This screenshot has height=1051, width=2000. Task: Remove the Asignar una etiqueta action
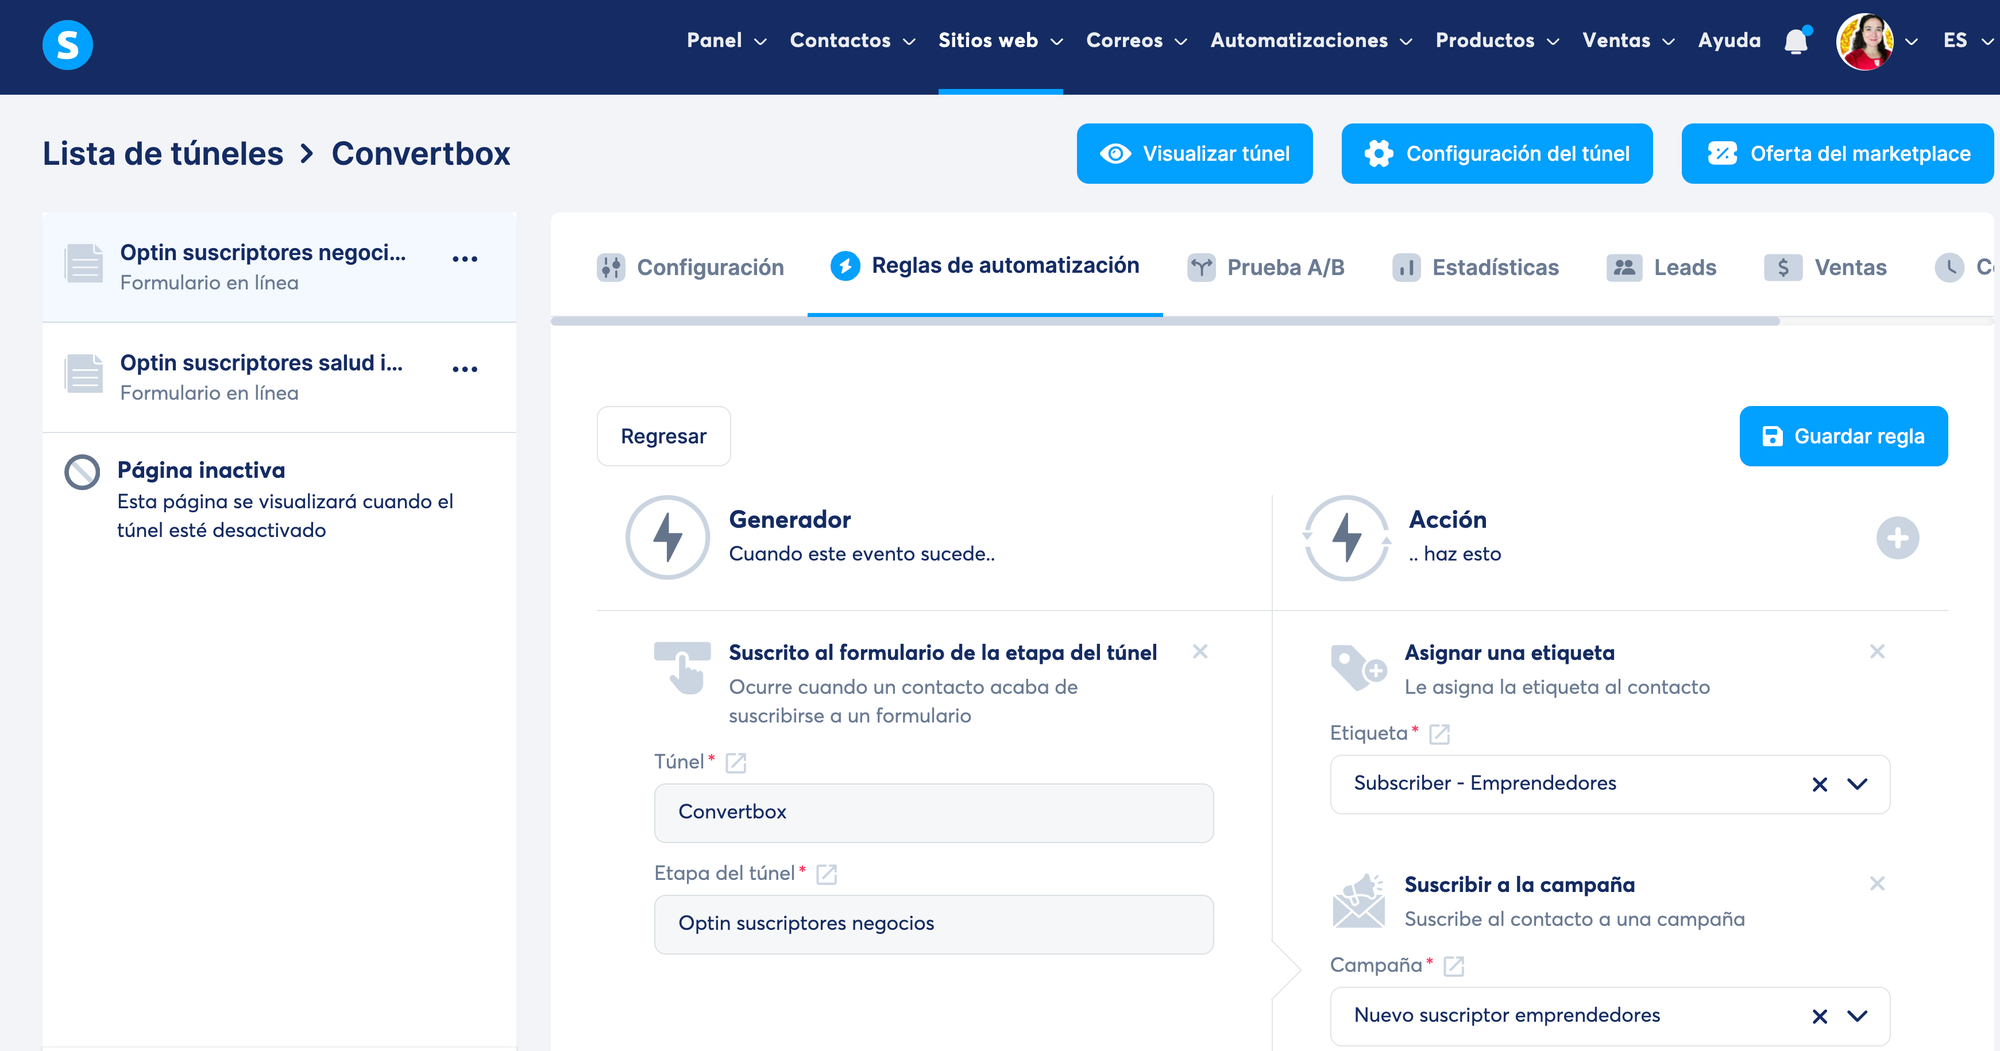(1877, 652)
